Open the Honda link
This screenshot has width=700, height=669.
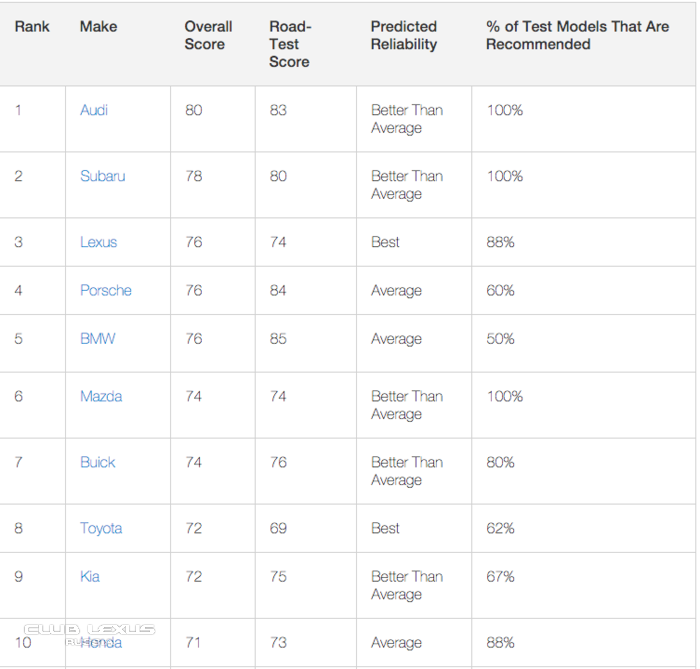[x=101, y=643]
